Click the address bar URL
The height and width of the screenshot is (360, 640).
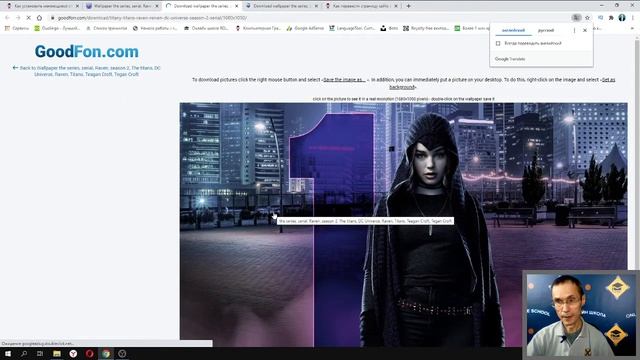point(152,18)
